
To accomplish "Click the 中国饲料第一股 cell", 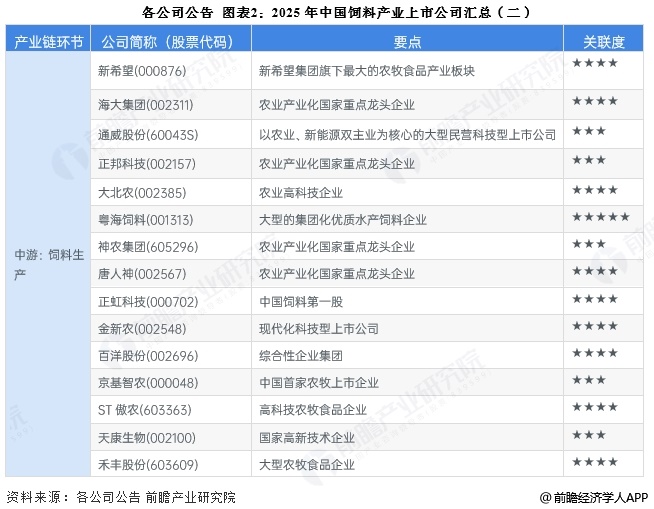I will (407, 301).
